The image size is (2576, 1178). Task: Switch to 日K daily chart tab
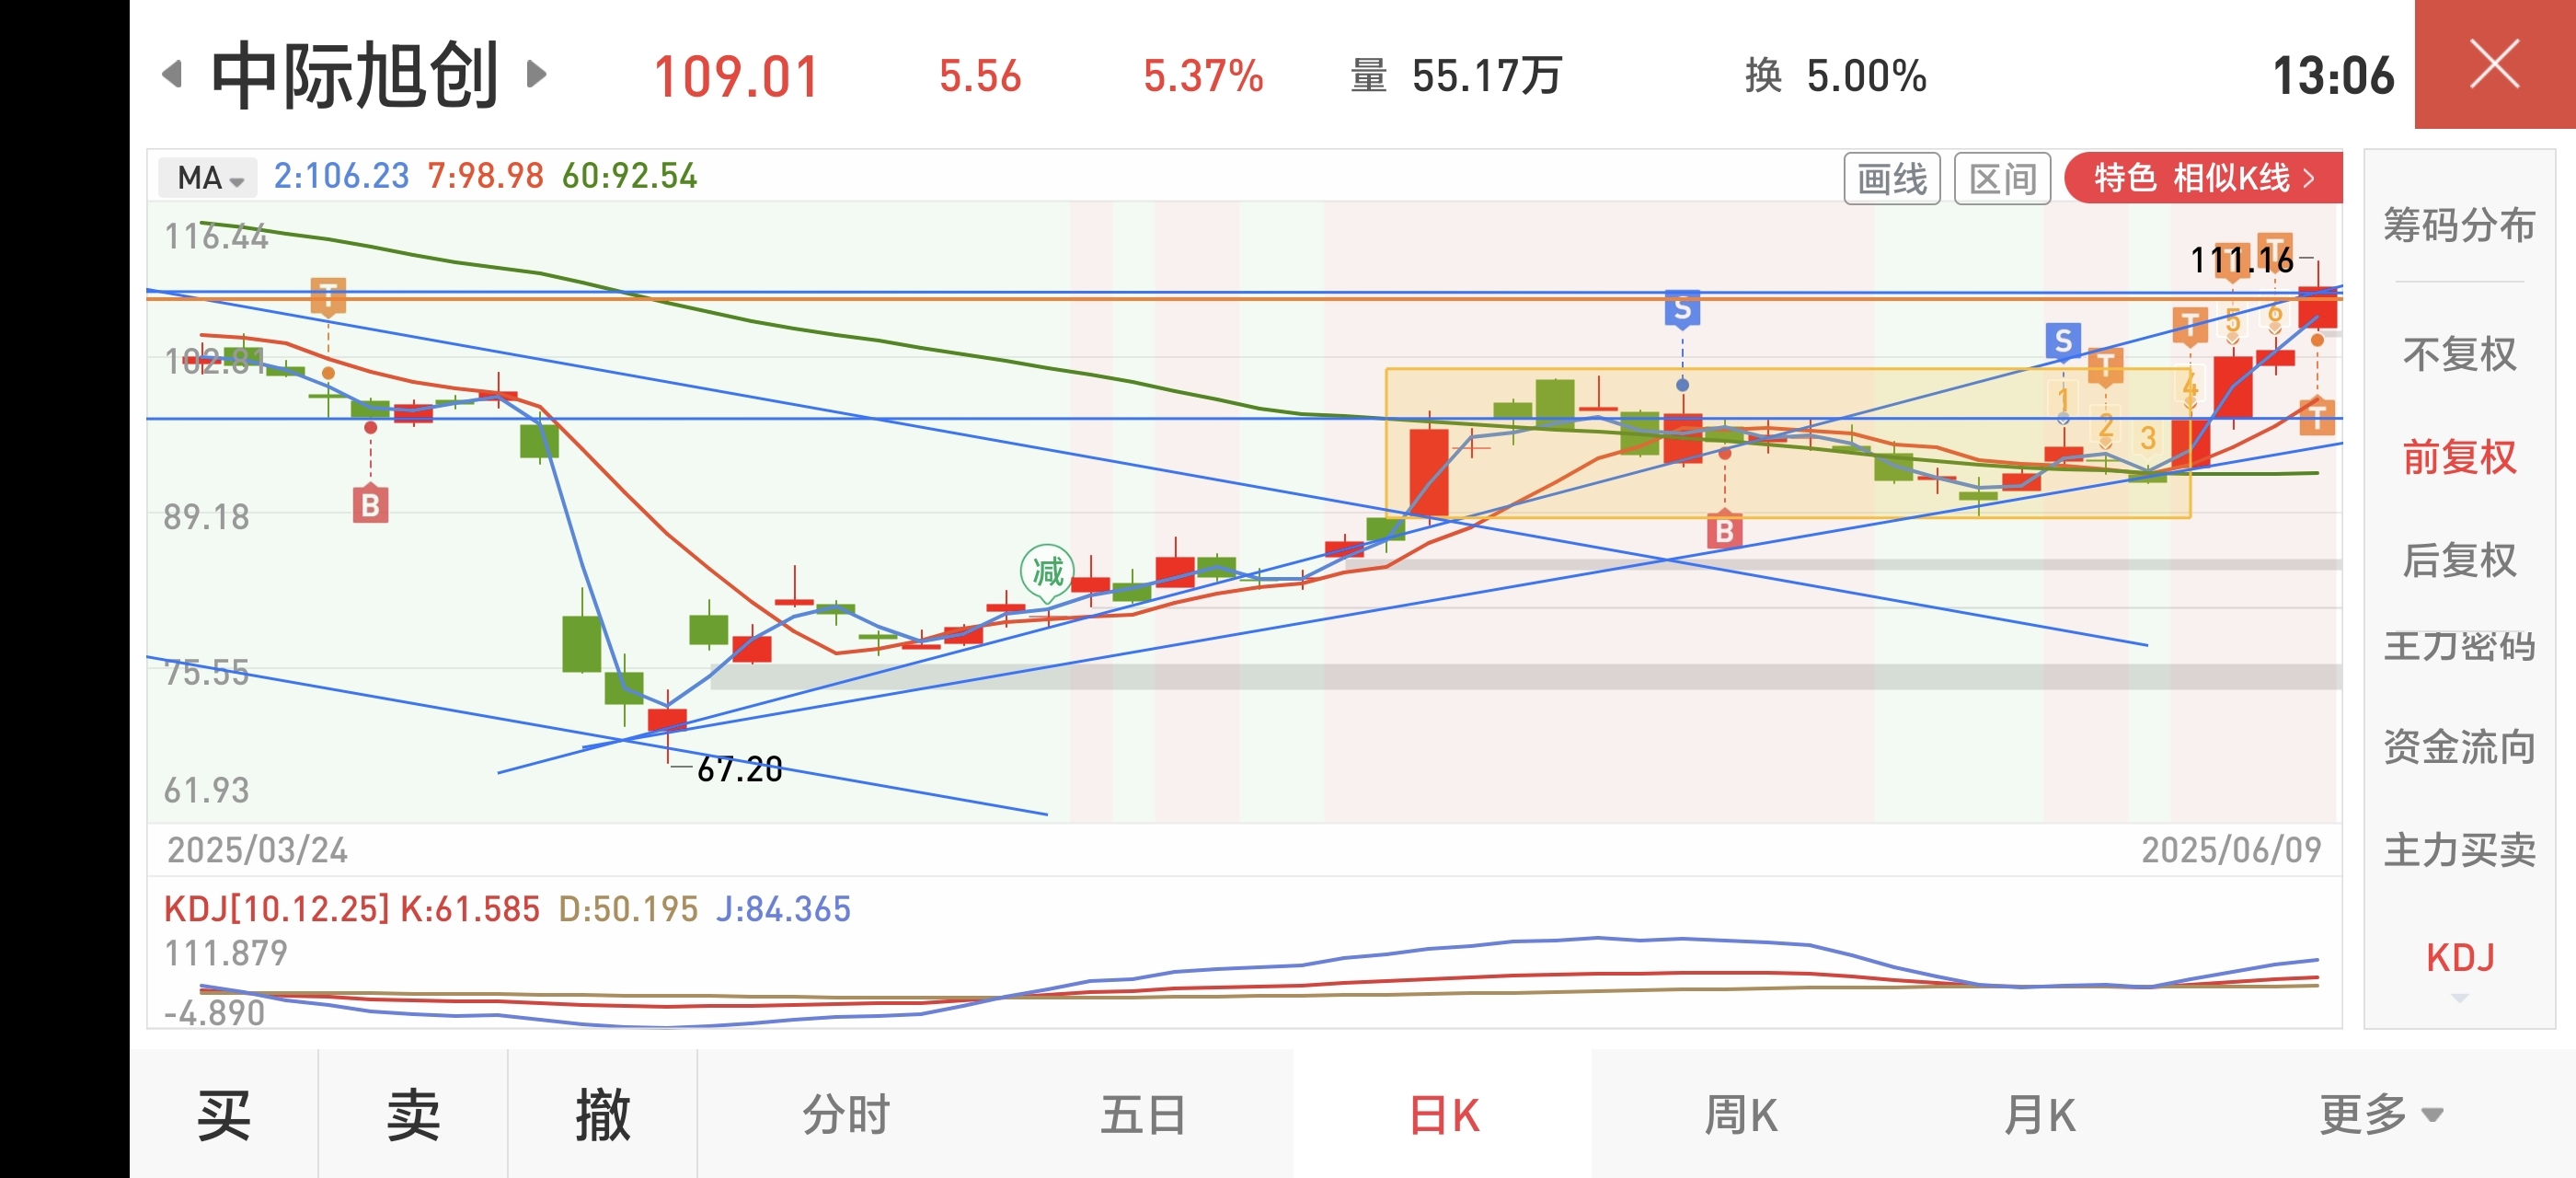click(1443, 1114)
